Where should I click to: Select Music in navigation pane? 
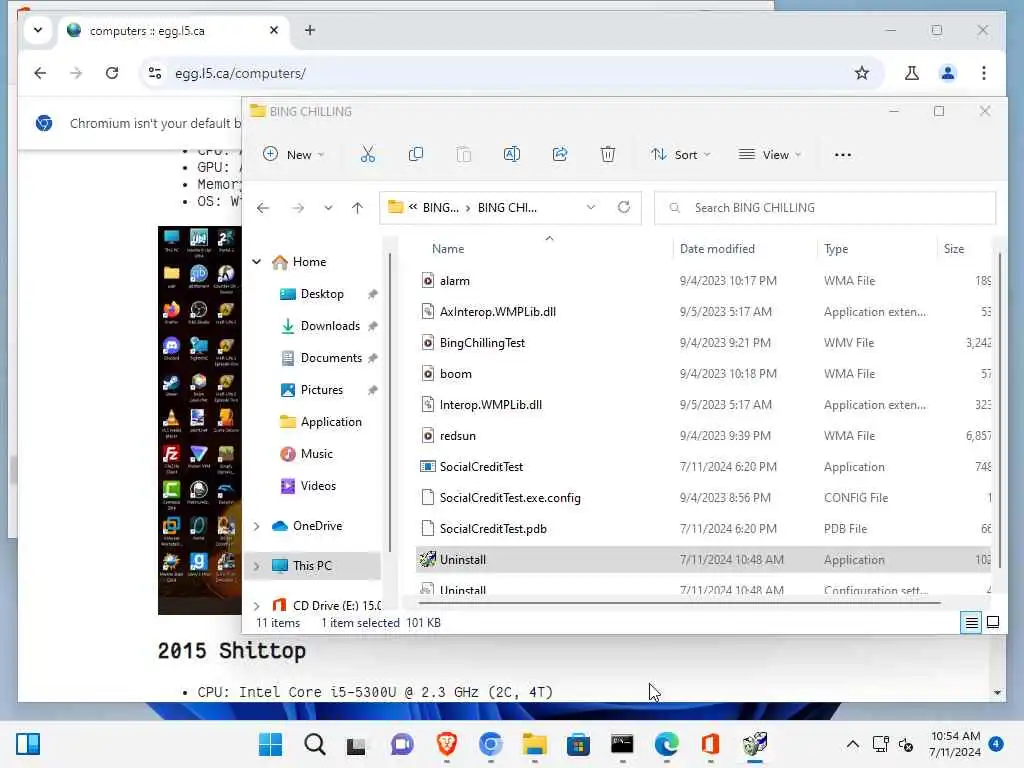tap(317, 454)
